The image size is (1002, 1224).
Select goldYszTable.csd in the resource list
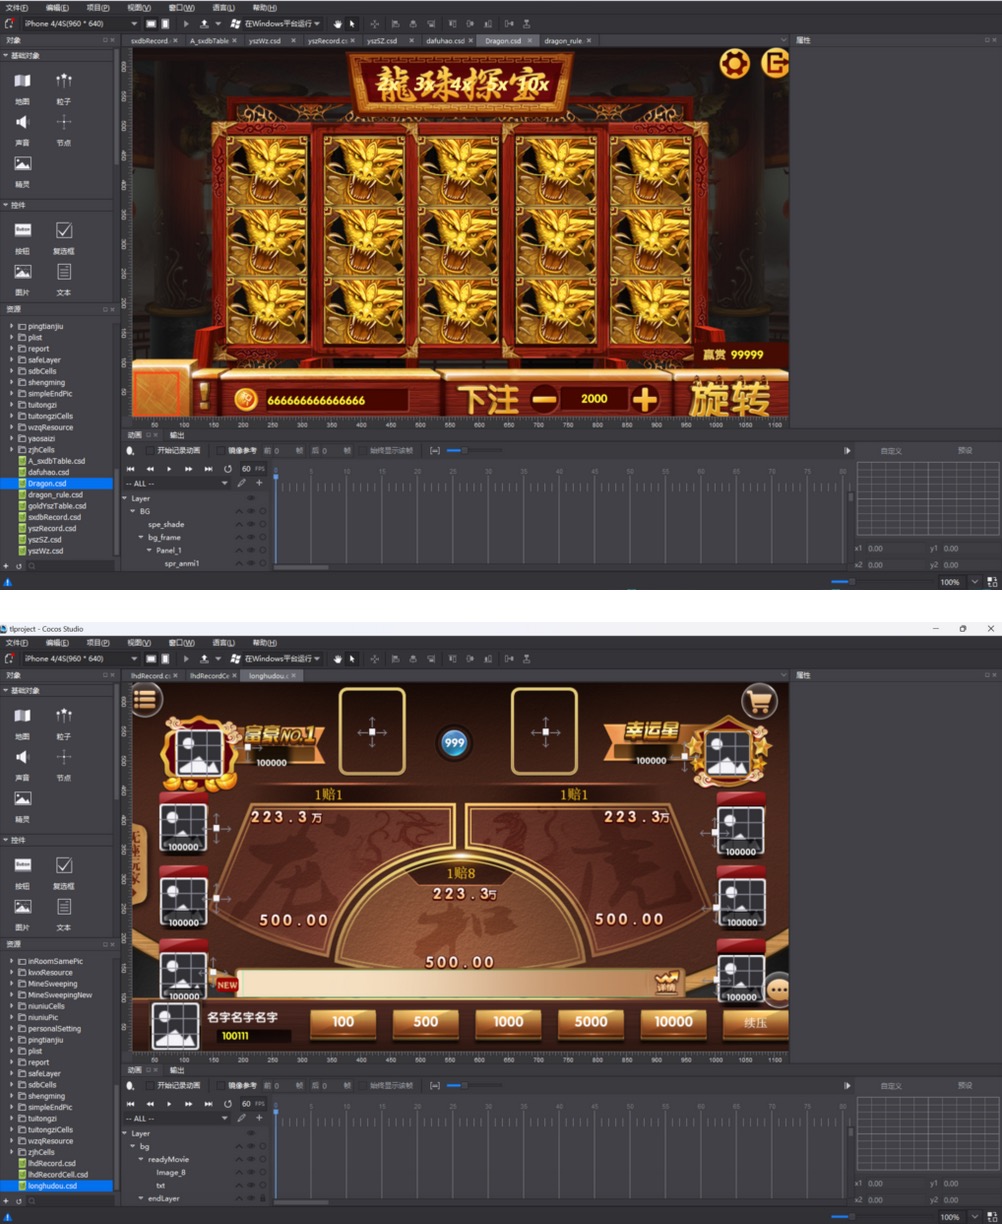coord(55,506)
